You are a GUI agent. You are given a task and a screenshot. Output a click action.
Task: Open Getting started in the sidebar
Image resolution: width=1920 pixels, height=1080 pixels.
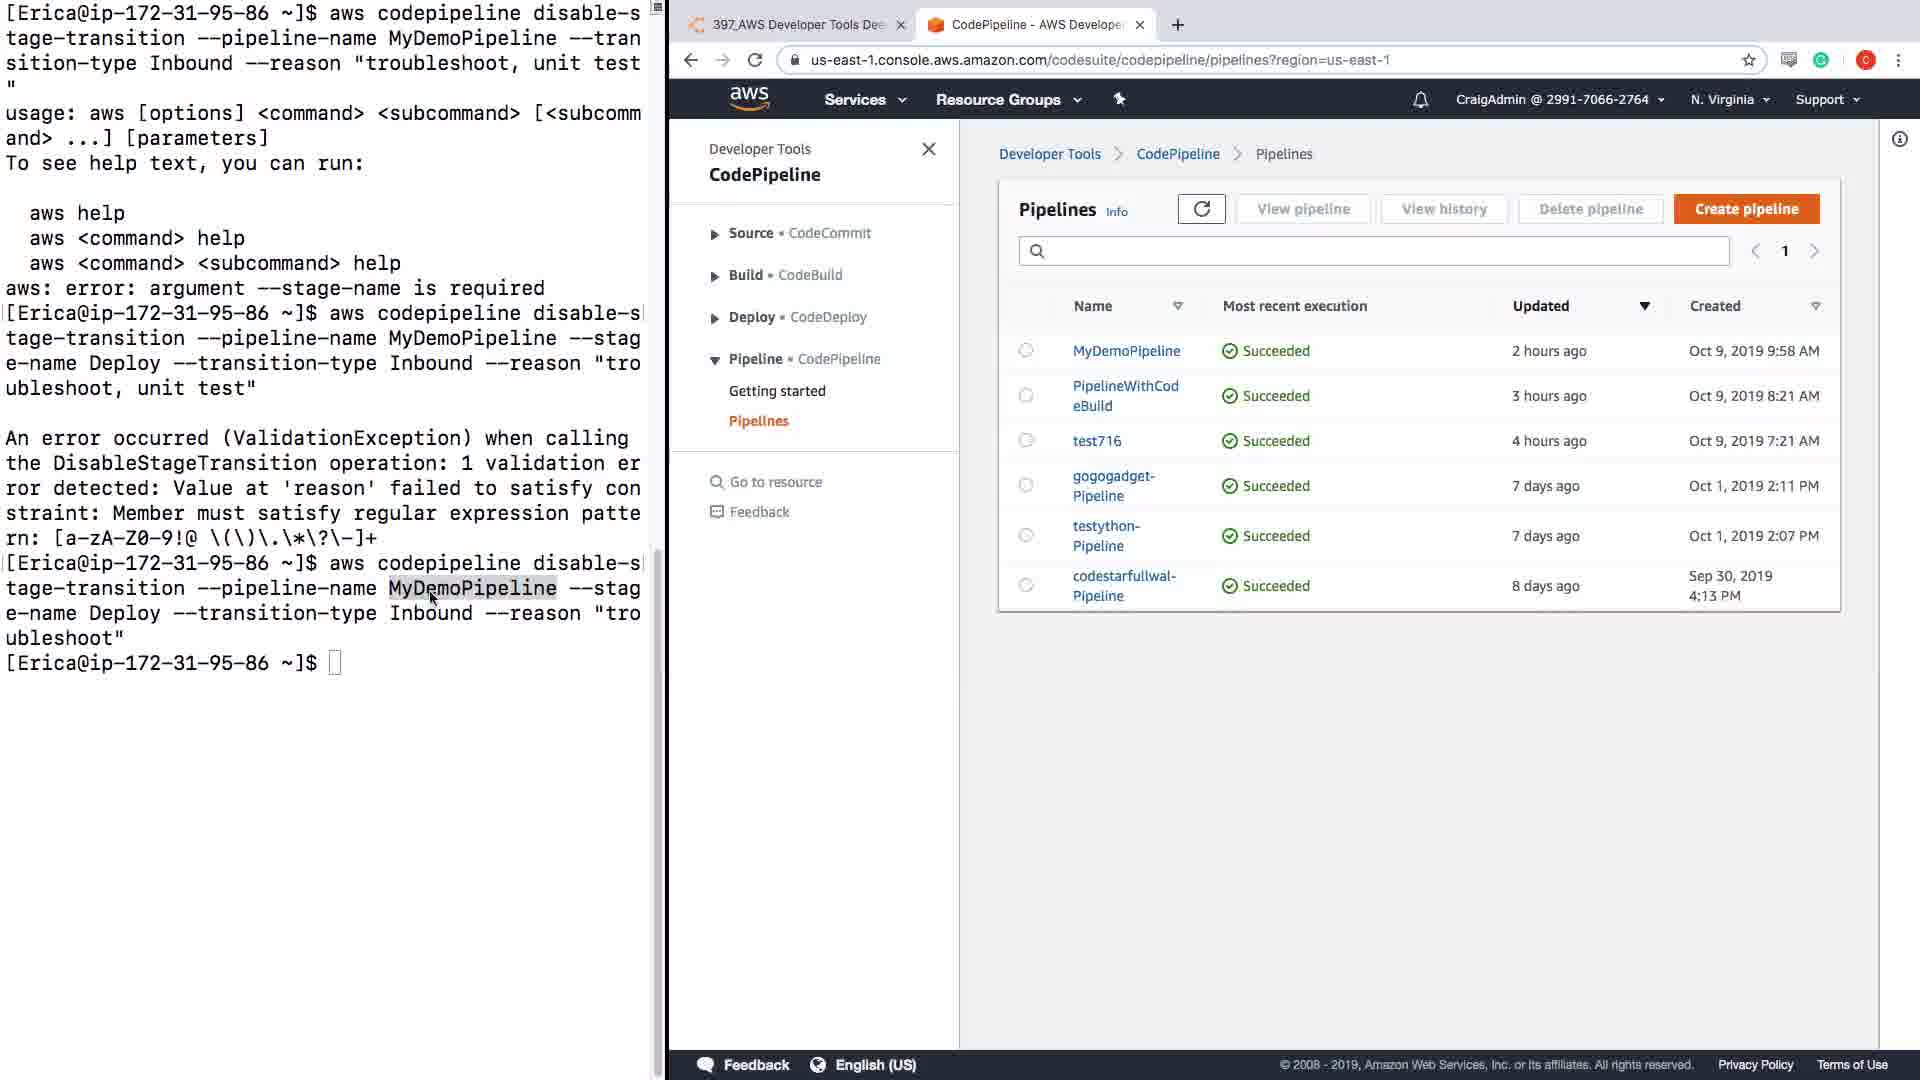pos(777,391)
